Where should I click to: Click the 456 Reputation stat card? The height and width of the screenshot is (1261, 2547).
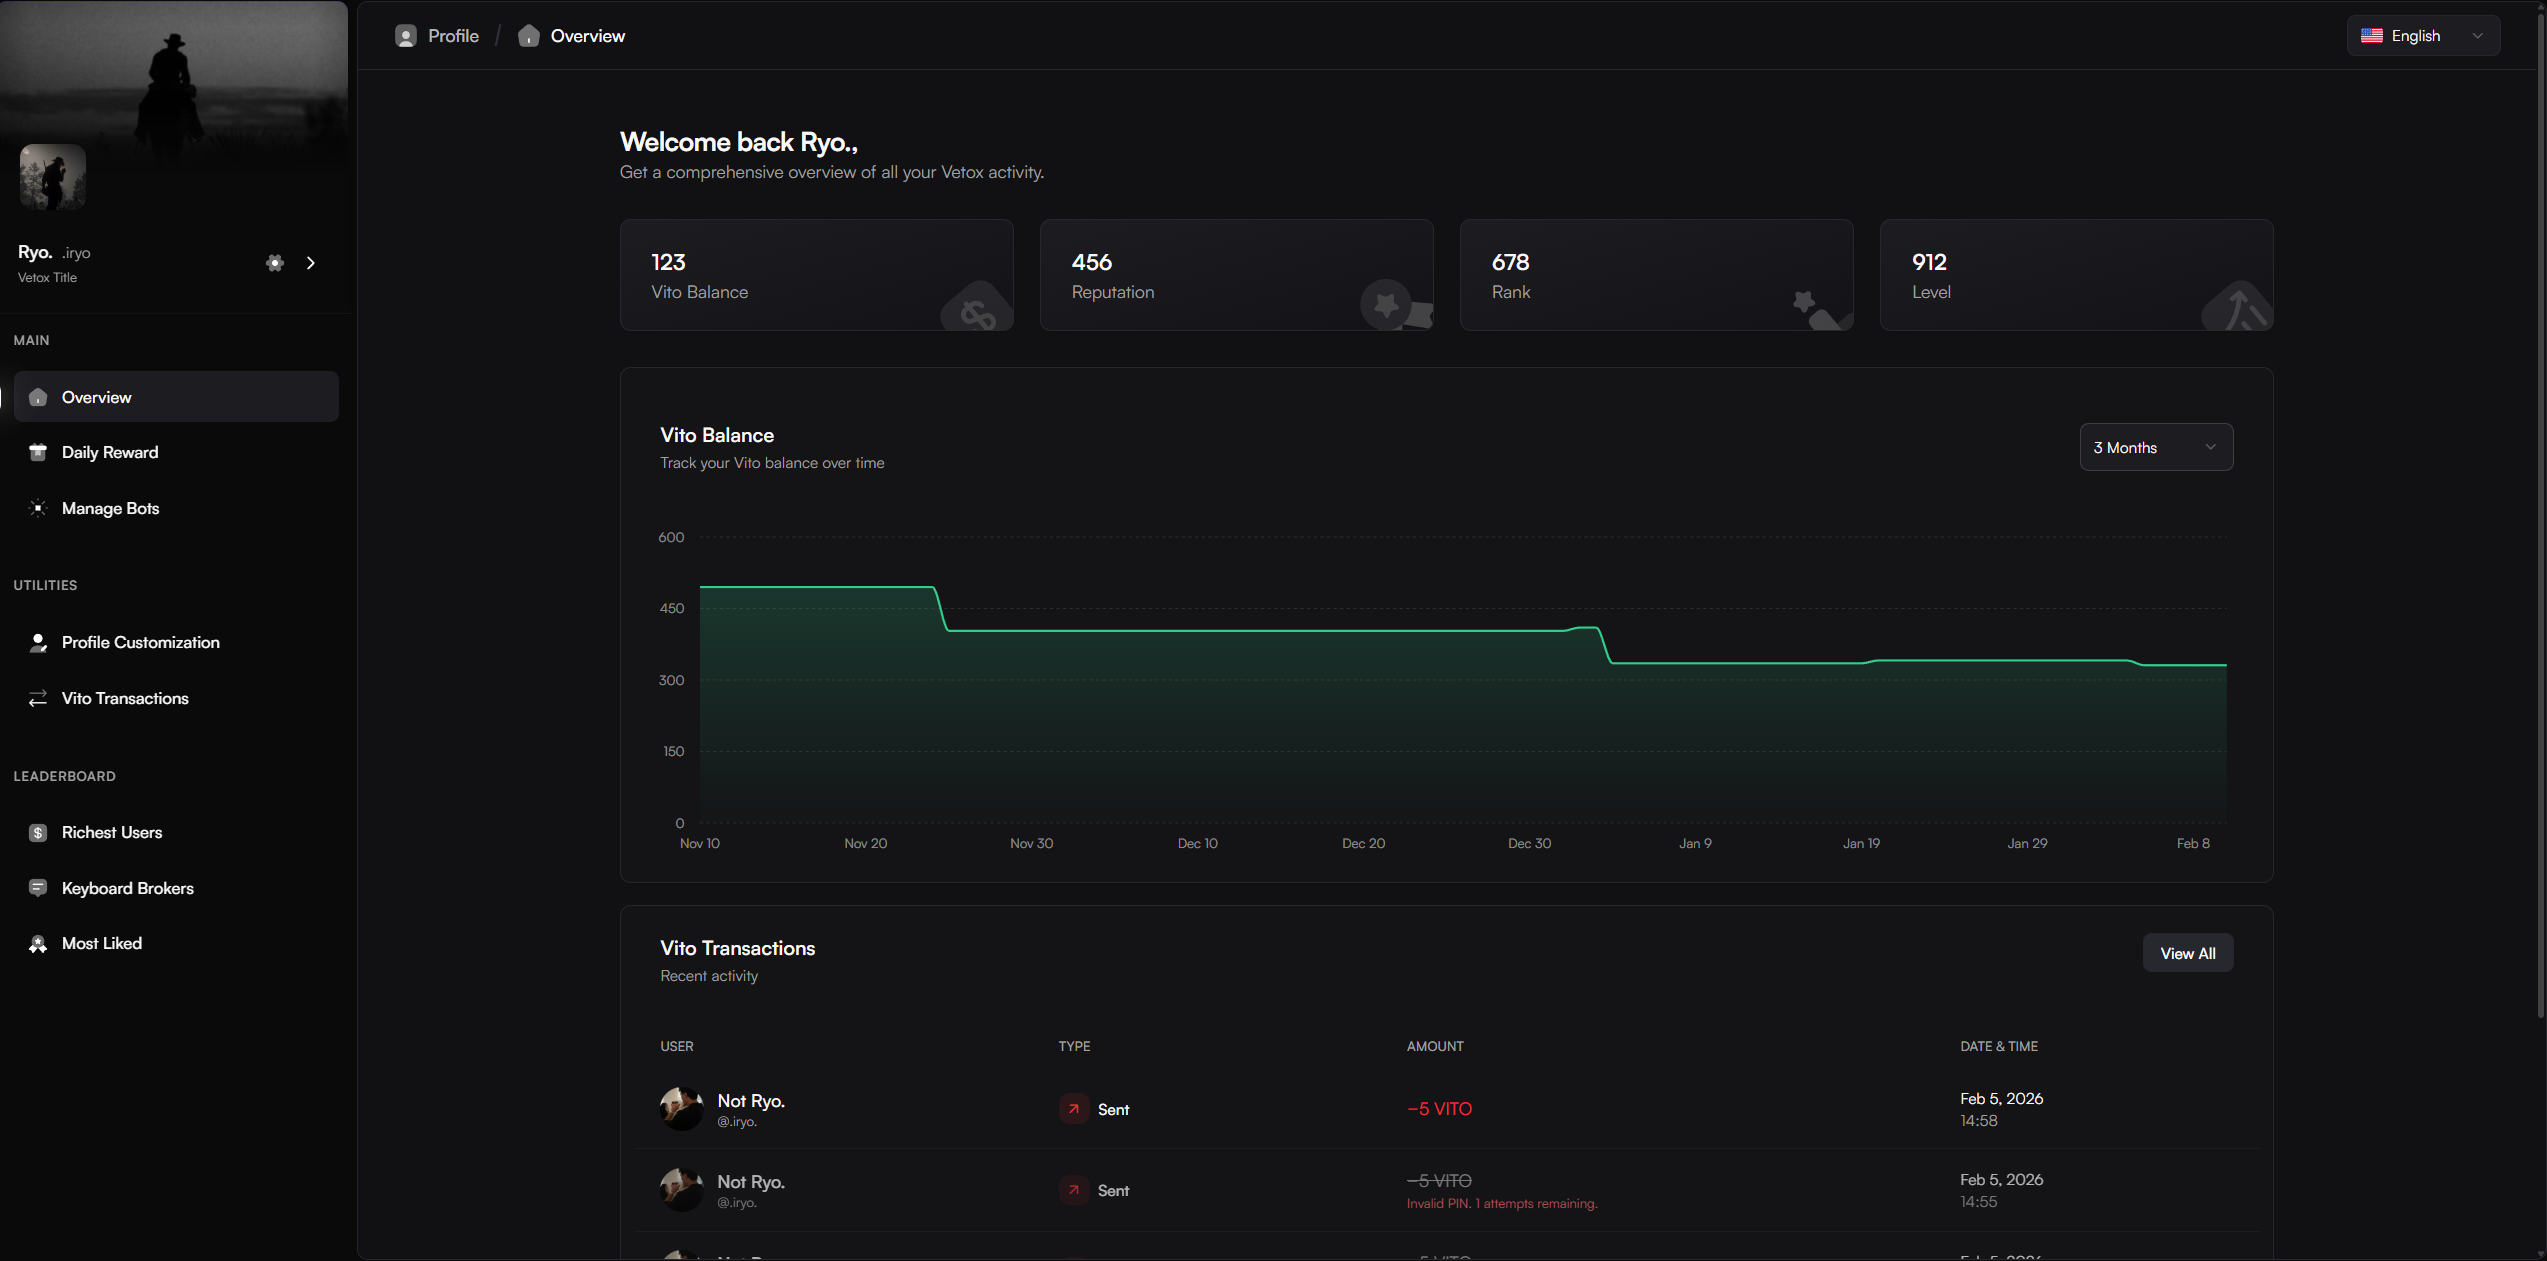click(1237, 275)
